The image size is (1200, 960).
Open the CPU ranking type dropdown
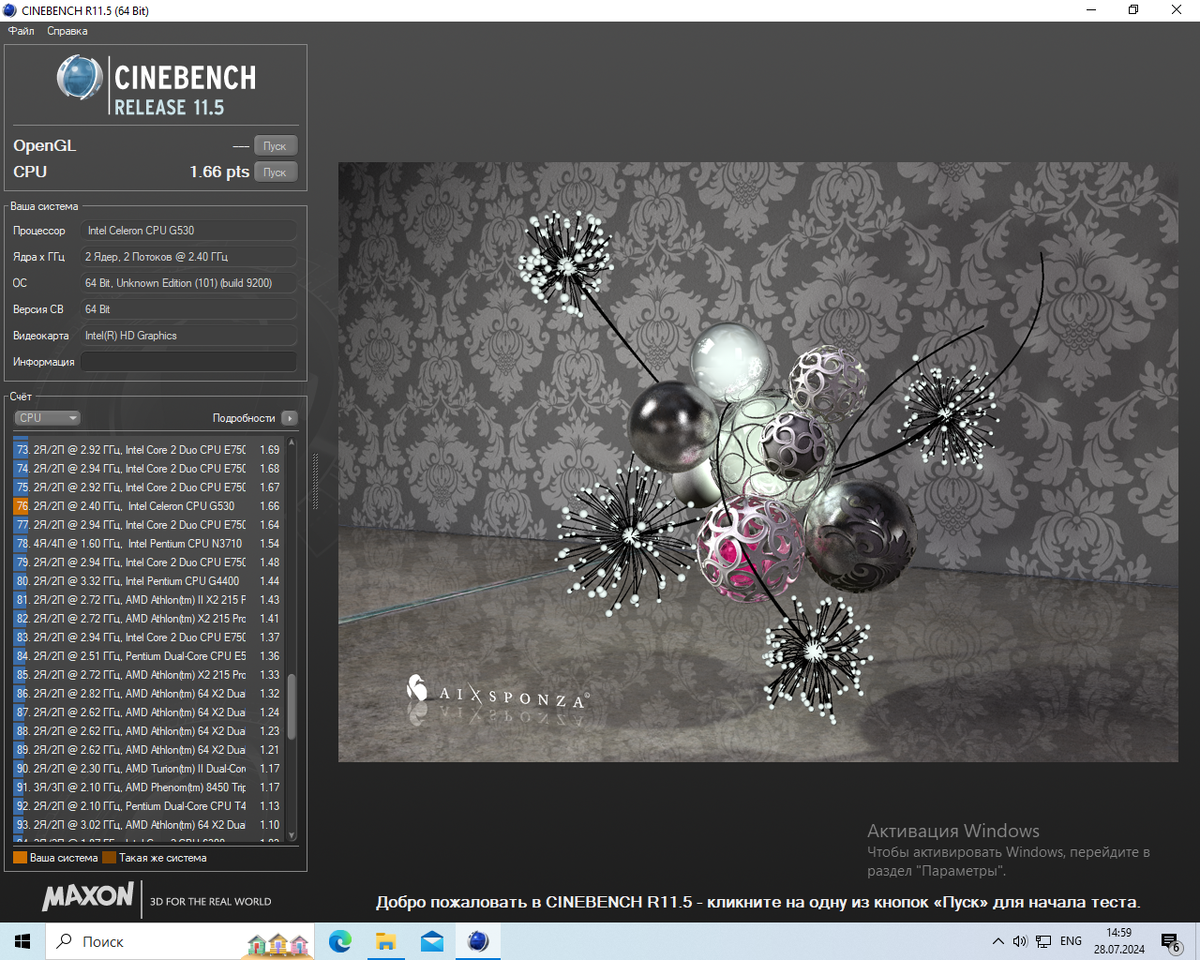pos(47,418)
